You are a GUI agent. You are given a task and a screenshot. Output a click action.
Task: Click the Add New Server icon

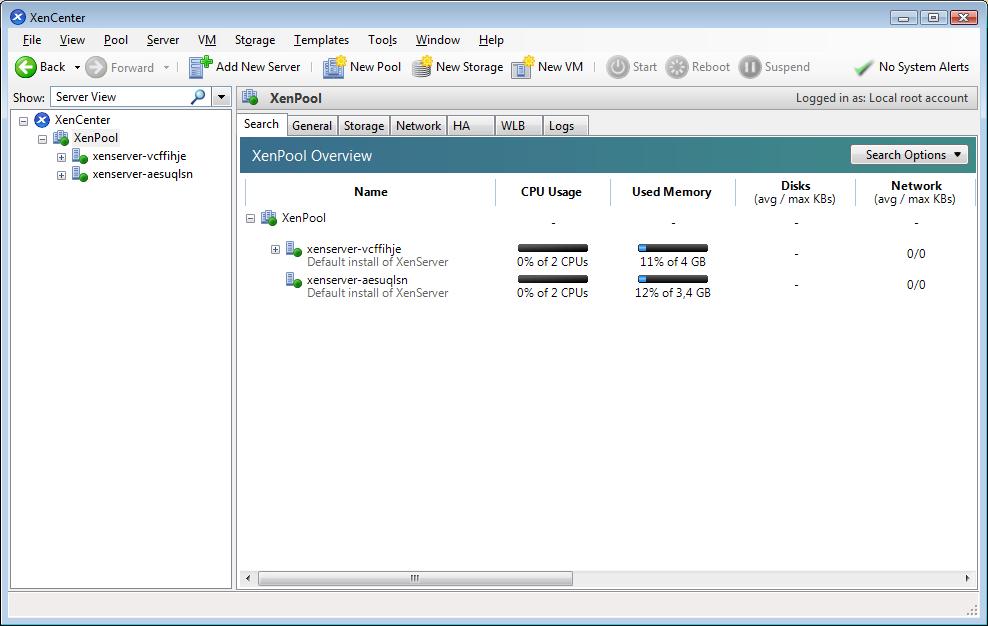coord(200,66)
